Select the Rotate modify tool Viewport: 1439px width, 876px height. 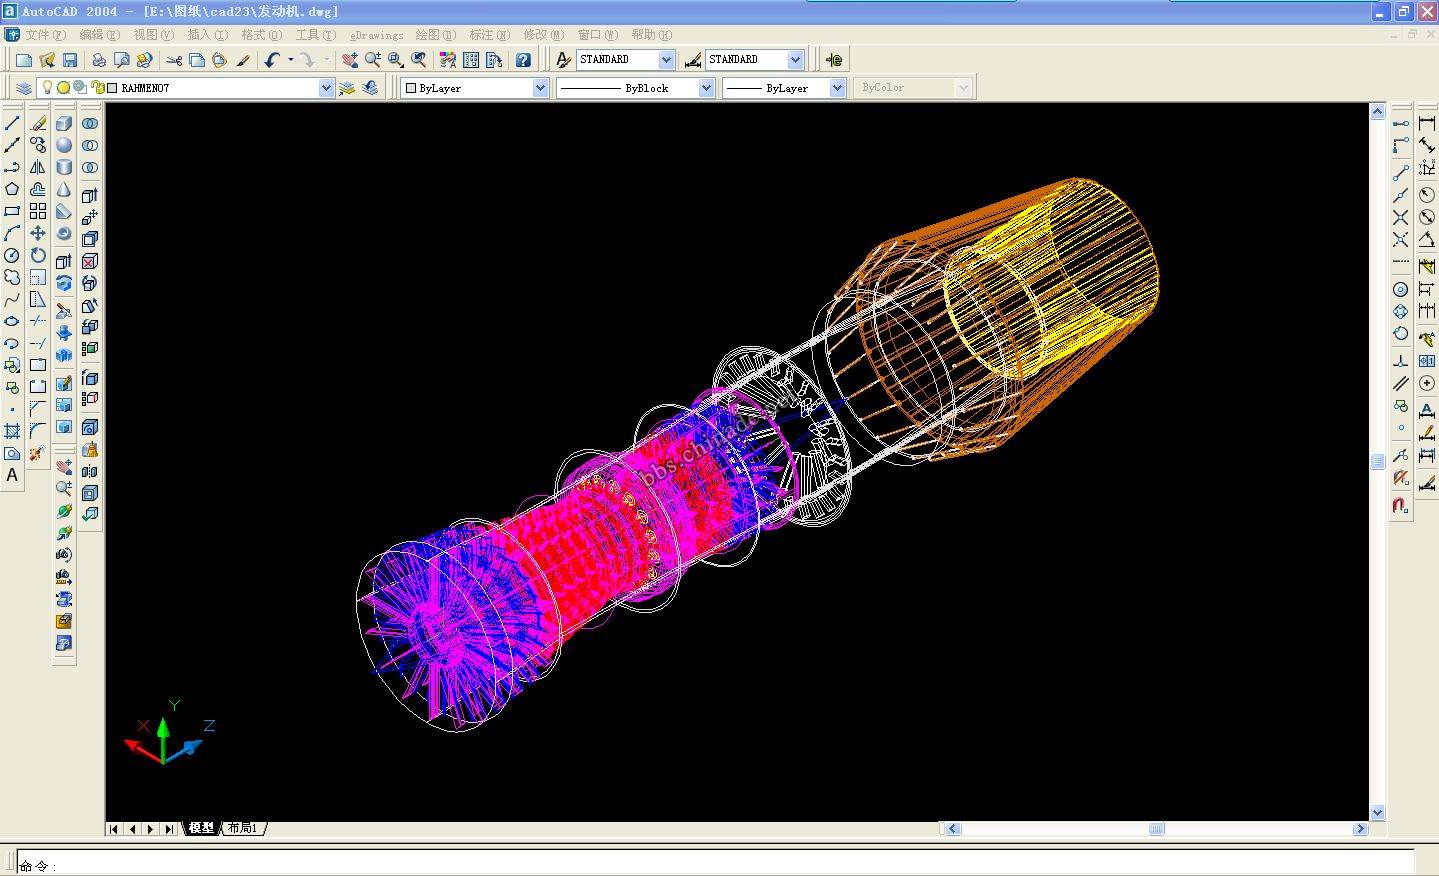pos(38,255)
